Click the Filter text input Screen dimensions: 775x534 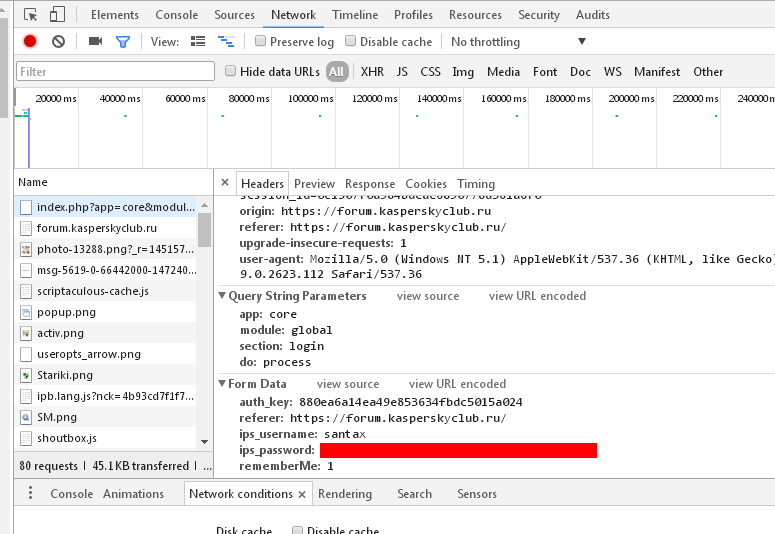(x=115, y=72)
